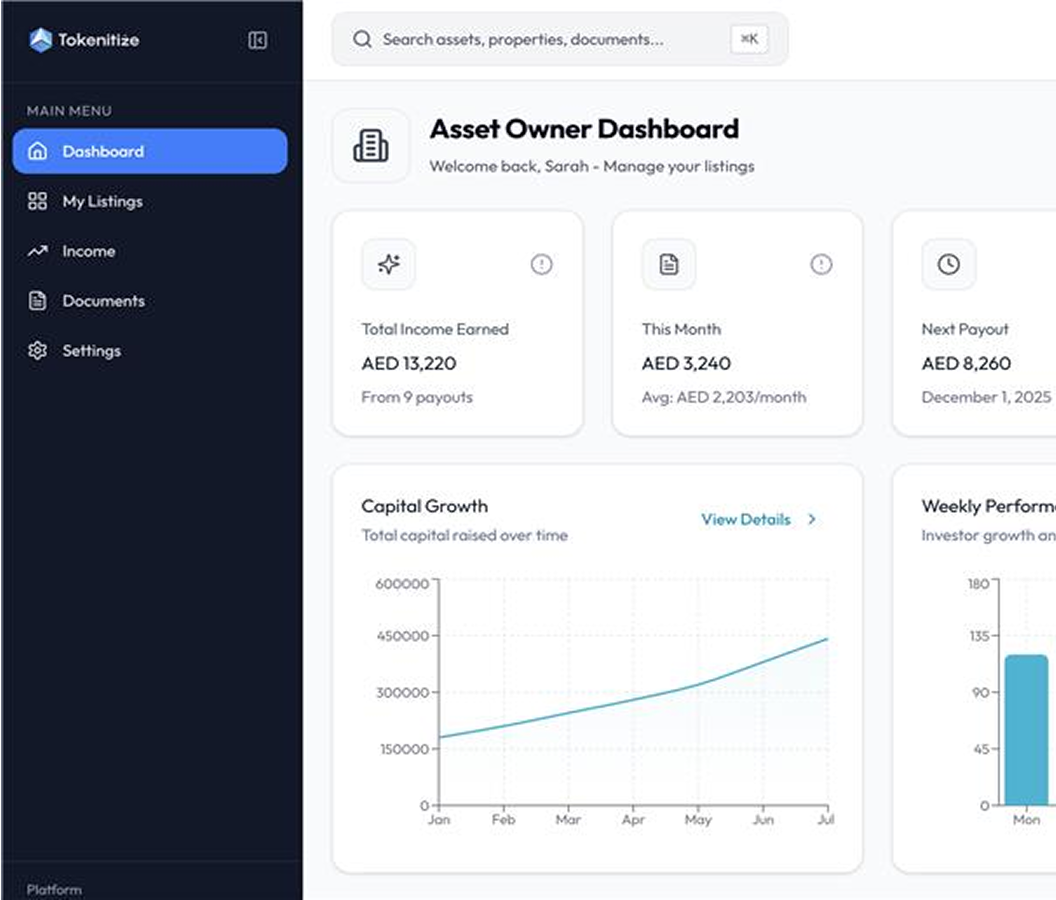The image size is (1056, 900).
Task: Click the sparkle icon on Total Income card
Action: pos(388,264)
